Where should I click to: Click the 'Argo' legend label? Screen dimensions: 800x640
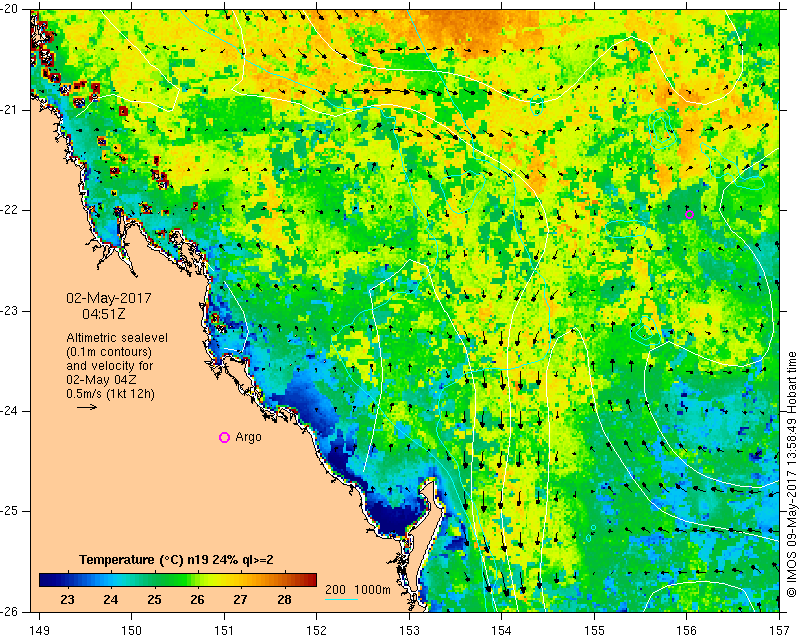(x=248, y=437)
